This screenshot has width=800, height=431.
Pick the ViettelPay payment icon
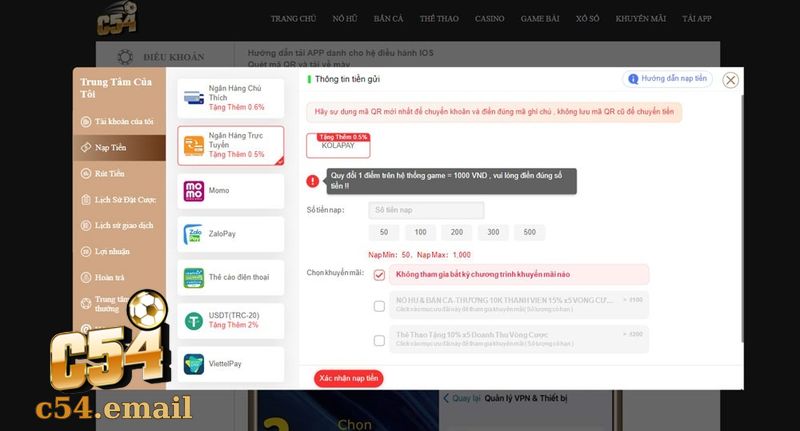[x=194, y=365]
